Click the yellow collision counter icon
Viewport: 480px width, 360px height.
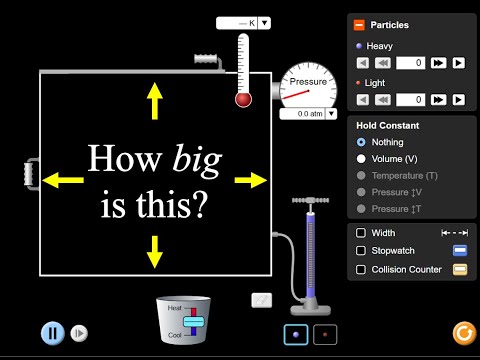pos(460,269)
